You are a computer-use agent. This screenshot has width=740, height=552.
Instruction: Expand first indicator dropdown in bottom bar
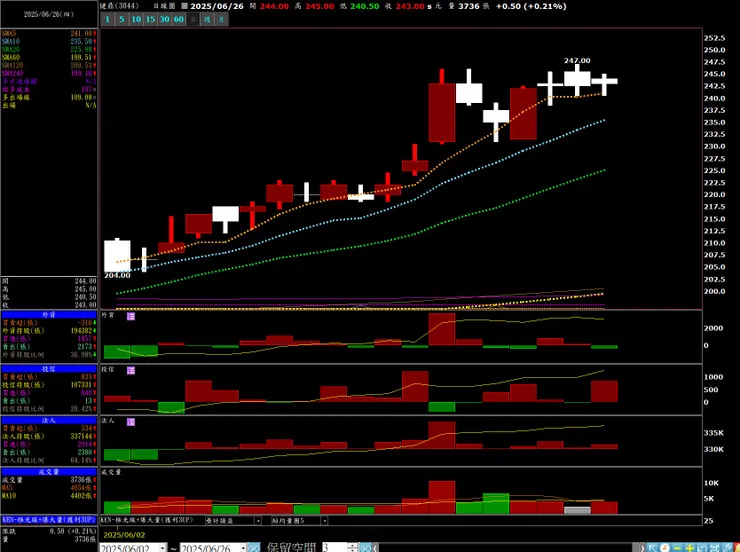click(x=258, y=520)
